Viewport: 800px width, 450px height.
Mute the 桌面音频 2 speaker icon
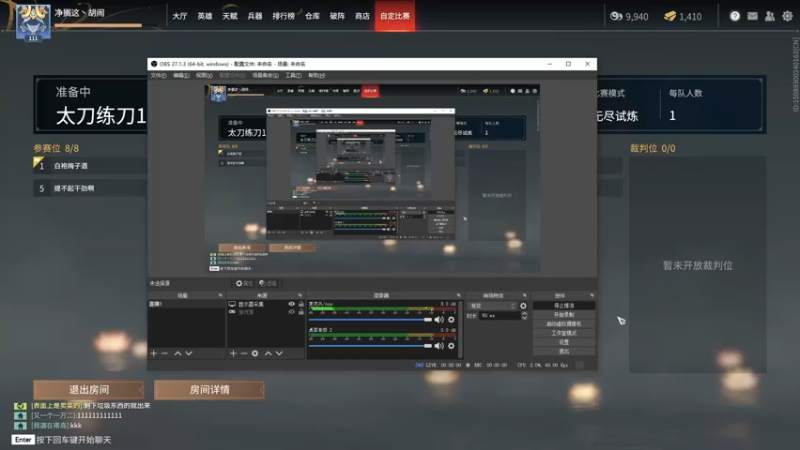click(x=439, y=345)
